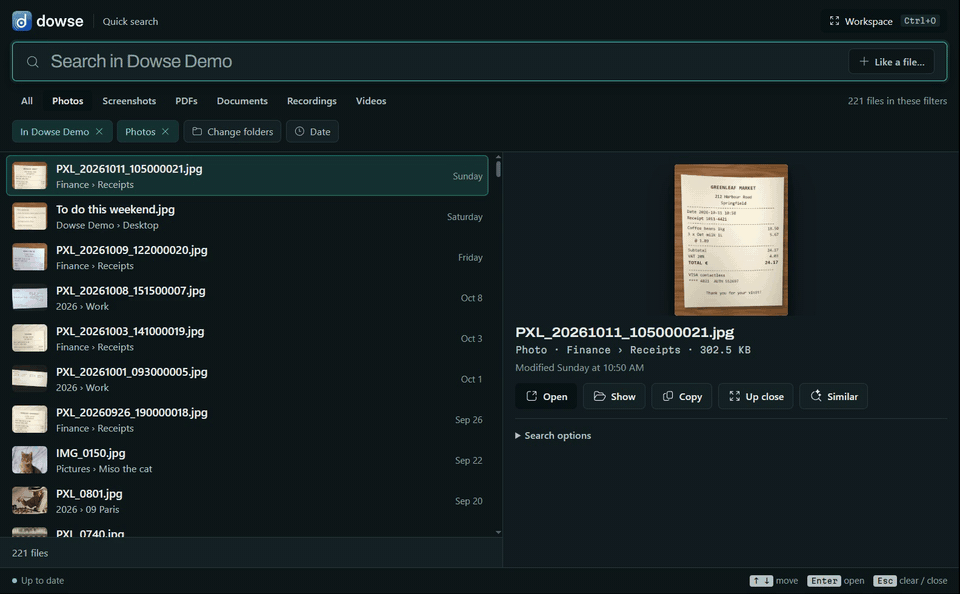Switch to the All tab
Viewport: 960px width, 594px height.
tap(27, 101)
